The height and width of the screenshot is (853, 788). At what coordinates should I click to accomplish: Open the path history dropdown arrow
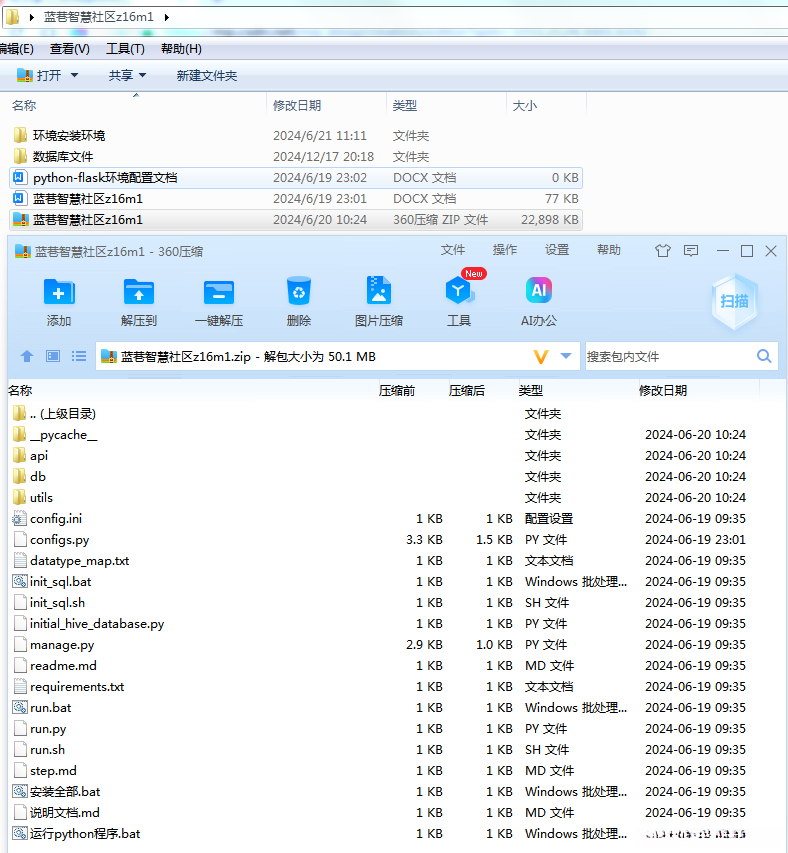(x=566, y=356)
